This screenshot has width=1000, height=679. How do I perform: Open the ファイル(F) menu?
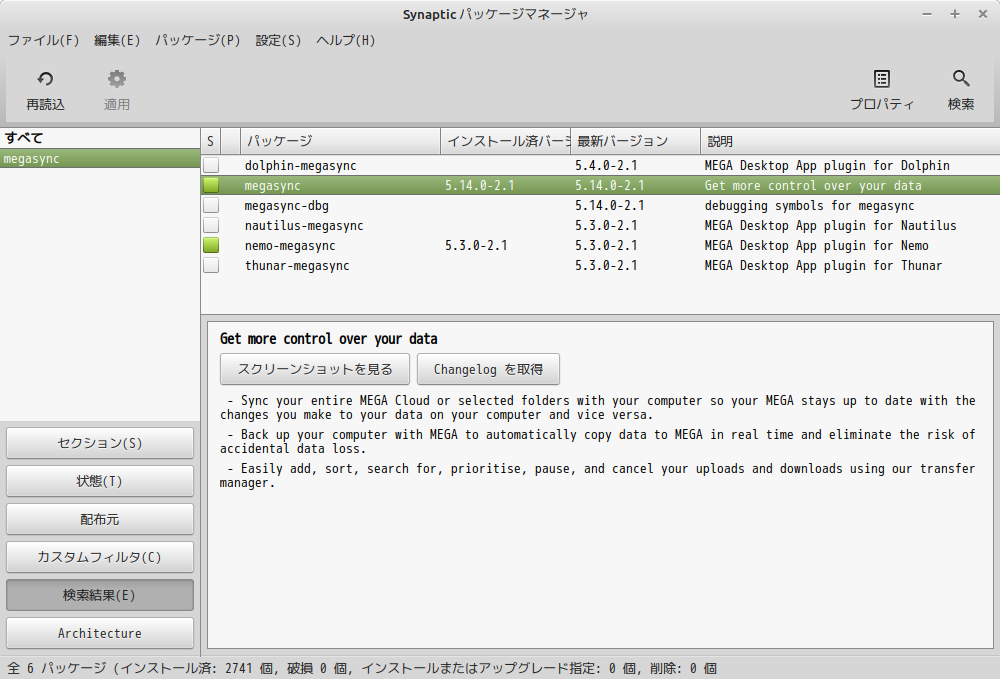point(43,40)
